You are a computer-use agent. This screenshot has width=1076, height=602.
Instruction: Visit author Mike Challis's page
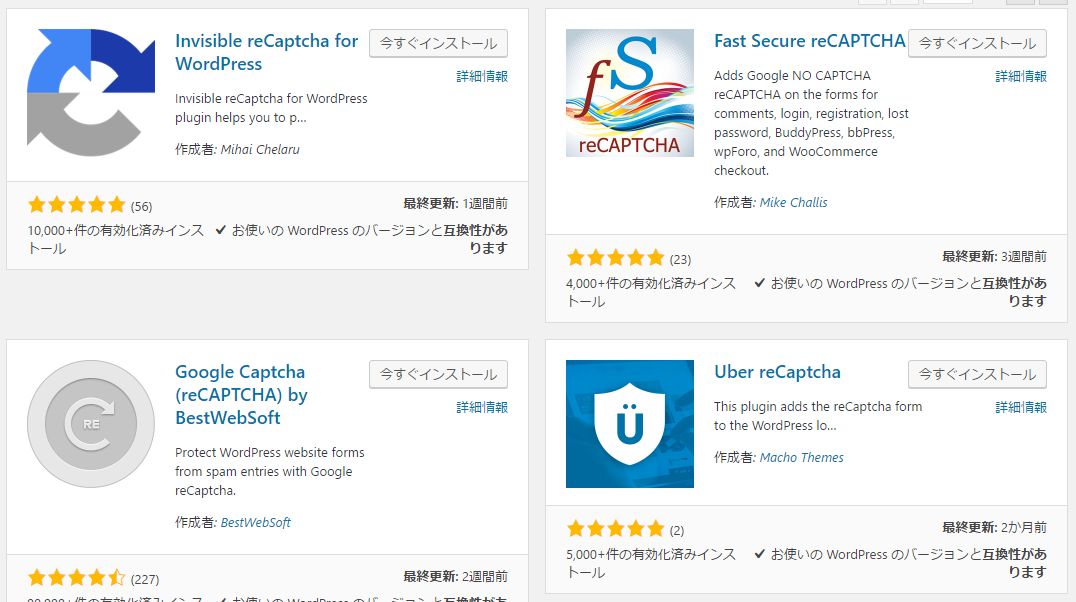(793, 202)
